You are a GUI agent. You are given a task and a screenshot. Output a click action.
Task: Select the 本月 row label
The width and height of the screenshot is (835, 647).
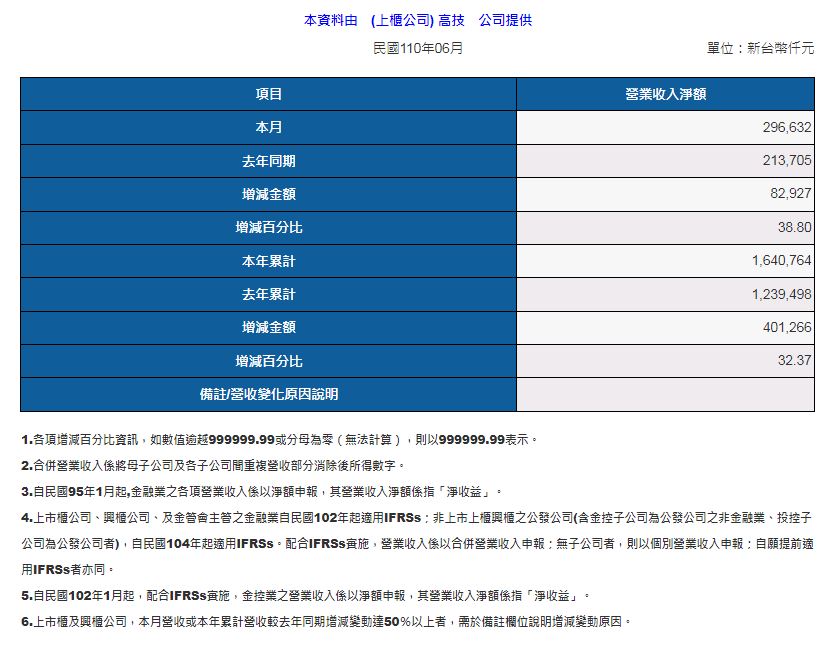point(268,127)
